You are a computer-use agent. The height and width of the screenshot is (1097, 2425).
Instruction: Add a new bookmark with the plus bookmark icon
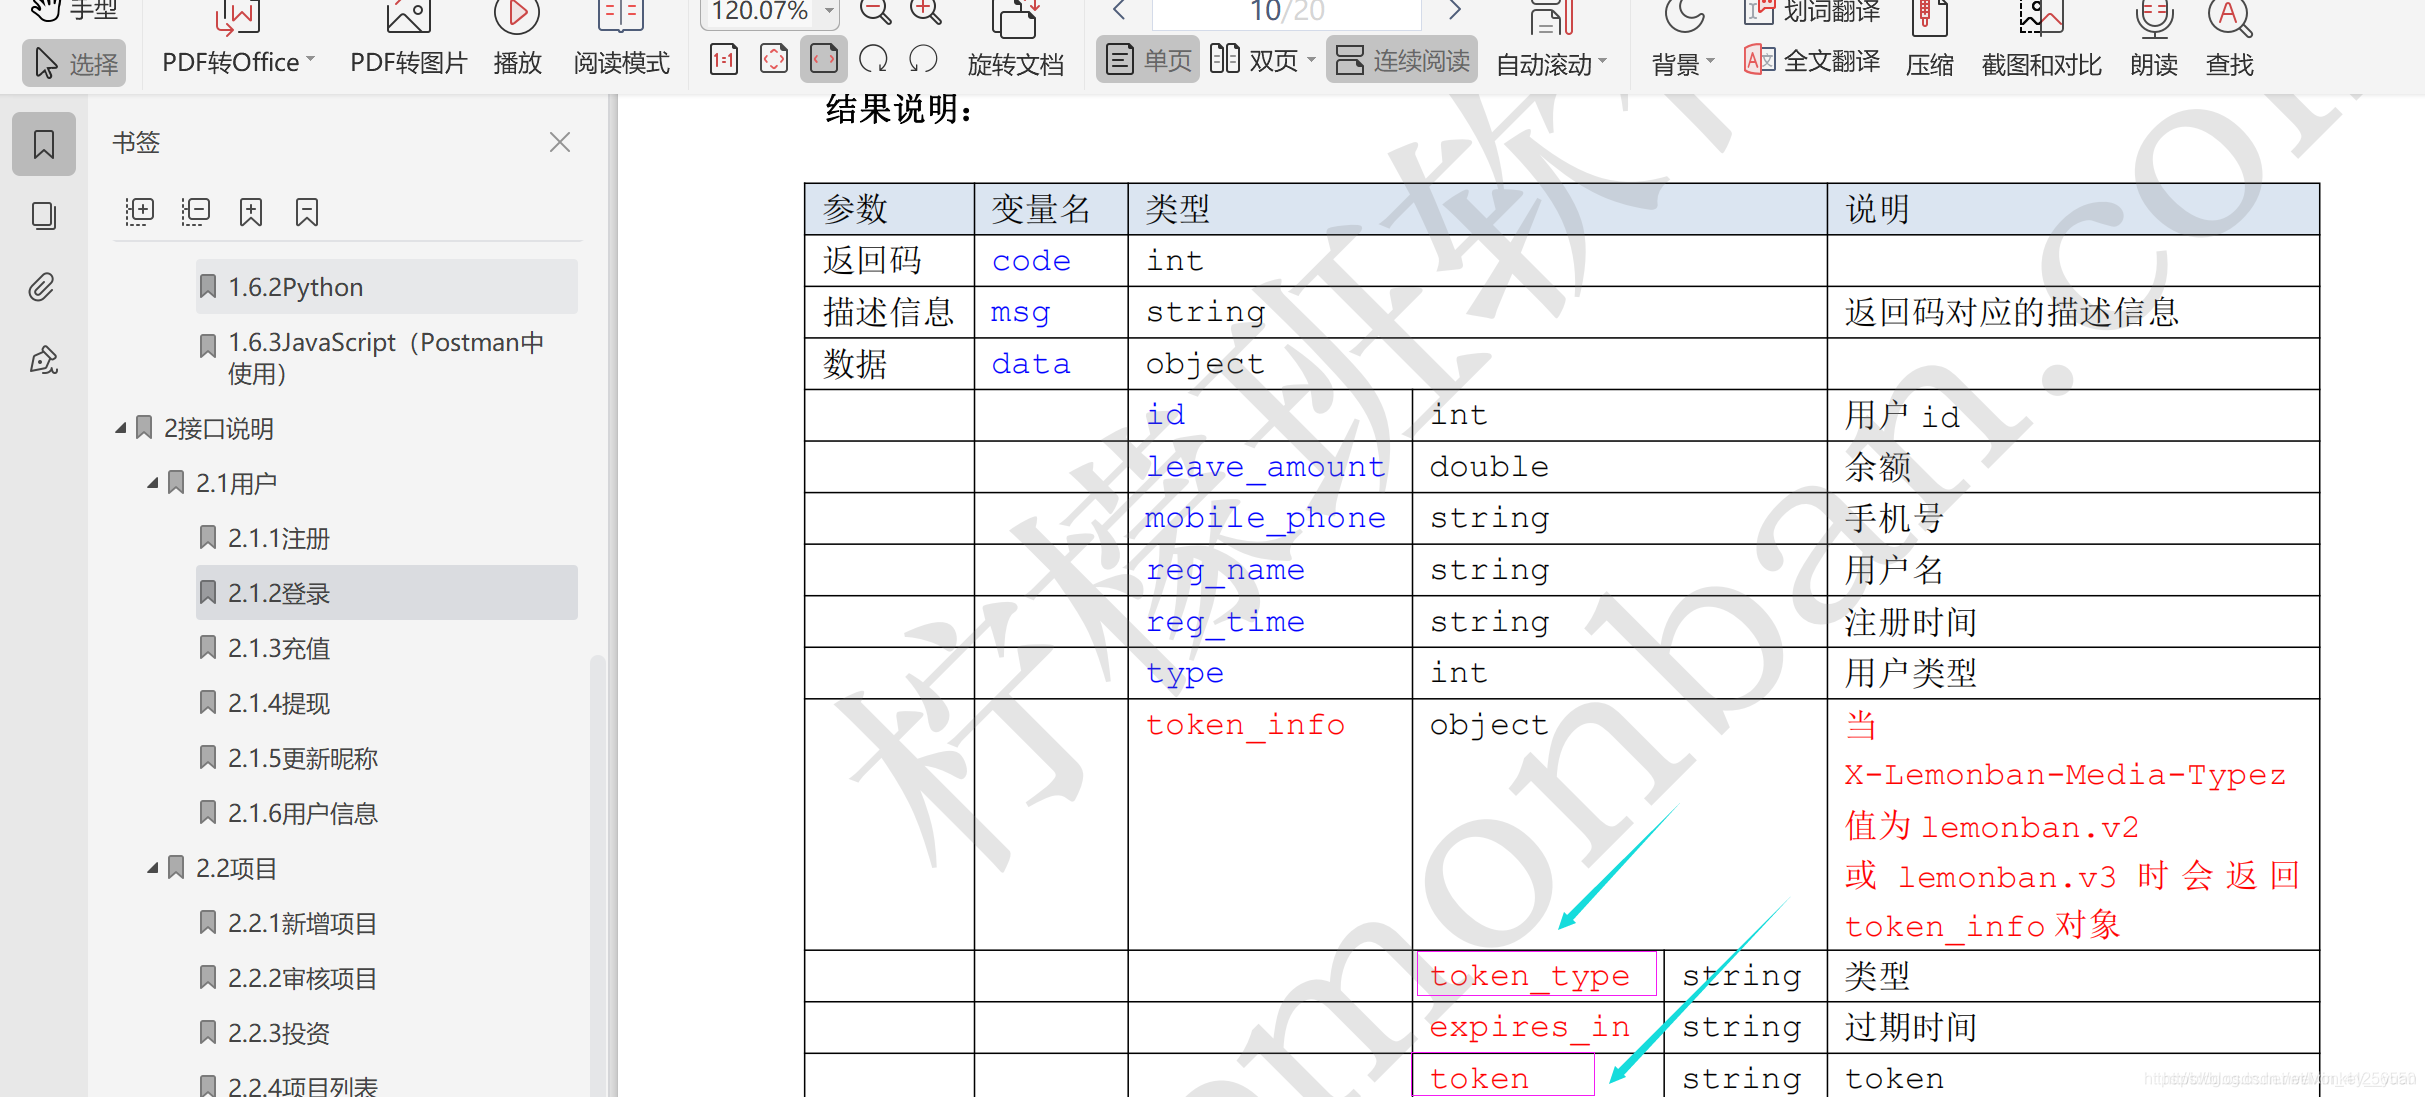pos(251,211)
